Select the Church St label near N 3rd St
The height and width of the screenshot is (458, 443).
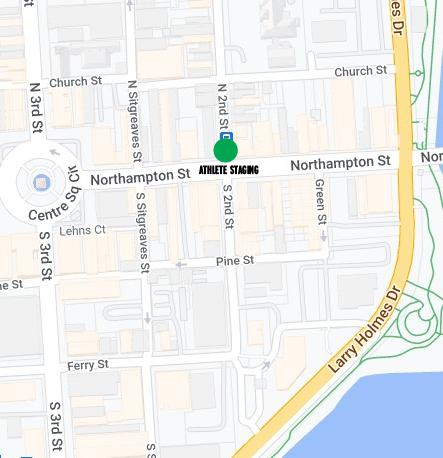(75, 82)
